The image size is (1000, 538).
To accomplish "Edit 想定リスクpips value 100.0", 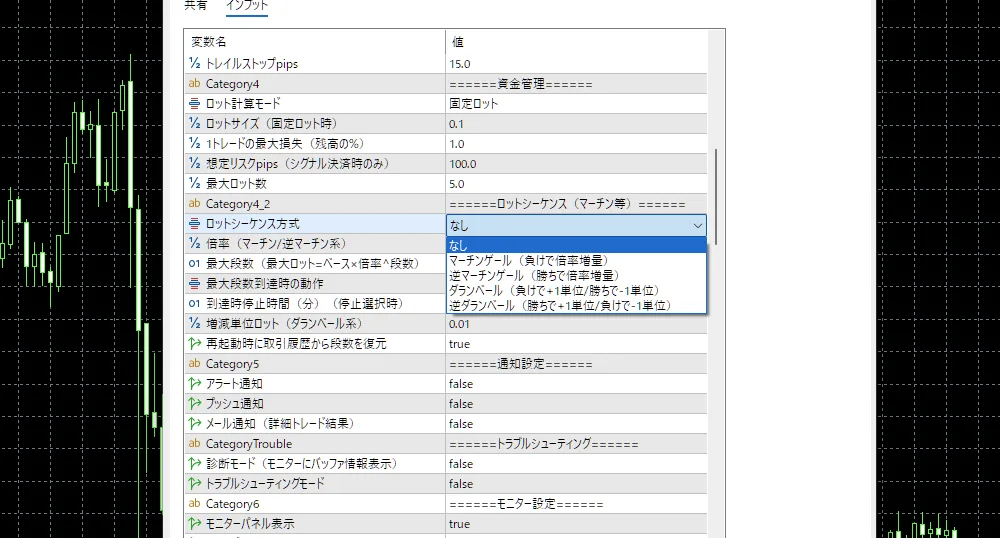I will 576,164.
